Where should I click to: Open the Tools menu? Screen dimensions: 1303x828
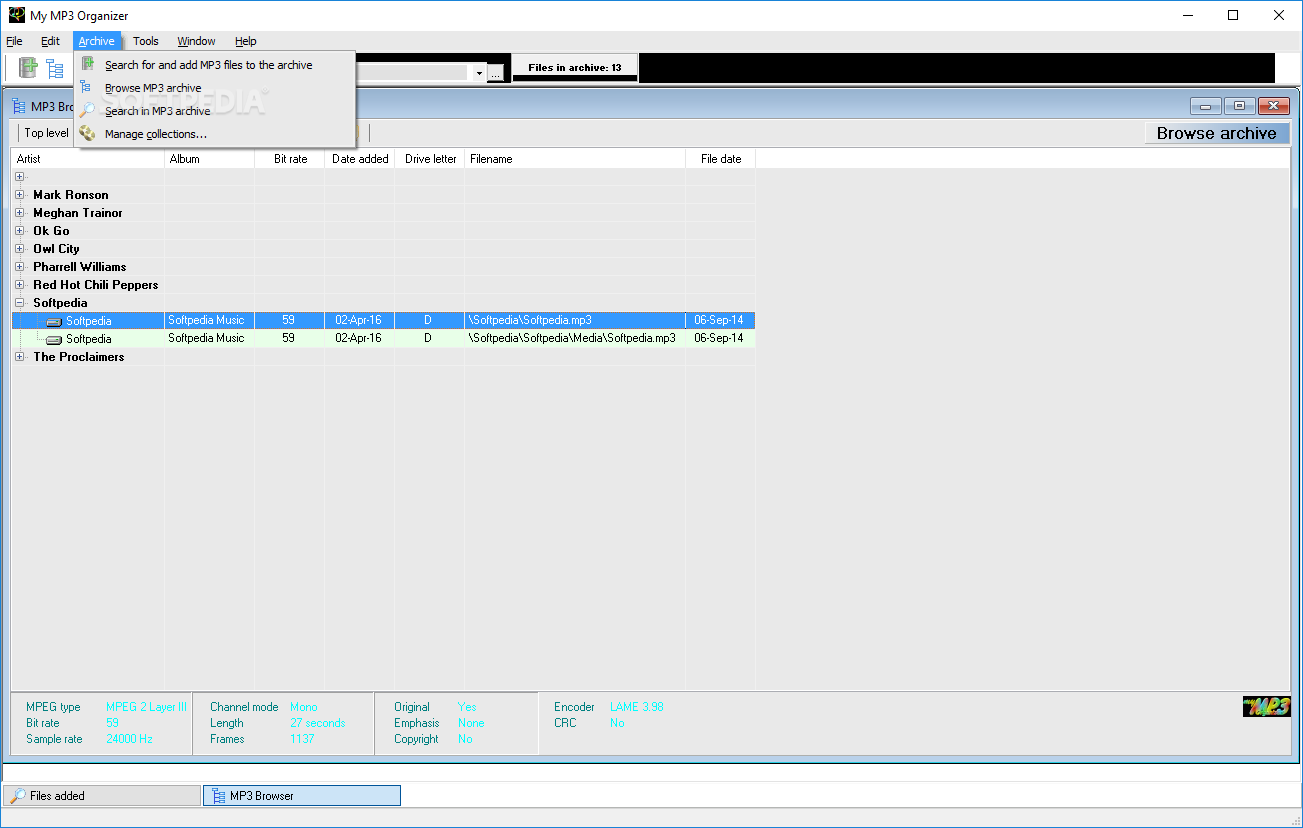click(x=146, y=41)
